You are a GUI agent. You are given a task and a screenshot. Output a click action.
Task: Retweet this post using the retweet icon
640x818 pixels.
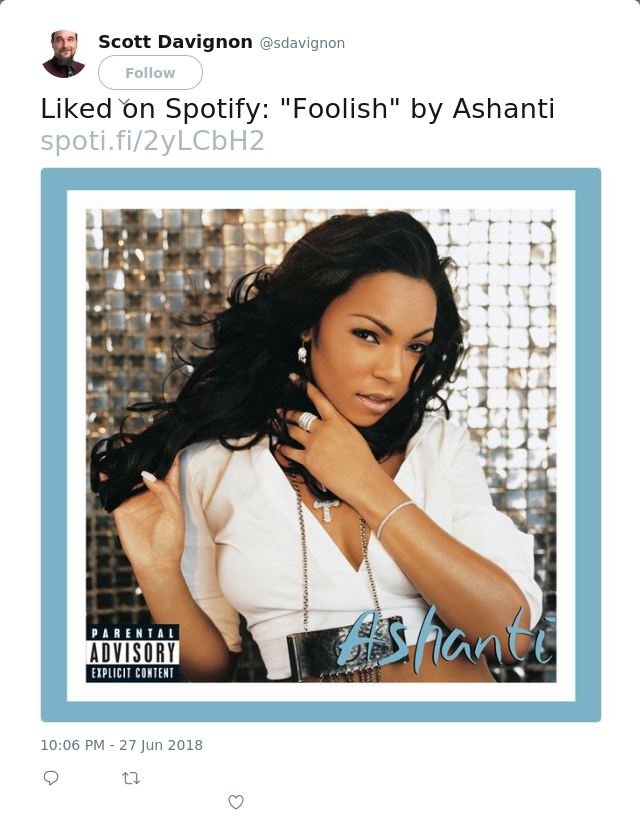131,778
